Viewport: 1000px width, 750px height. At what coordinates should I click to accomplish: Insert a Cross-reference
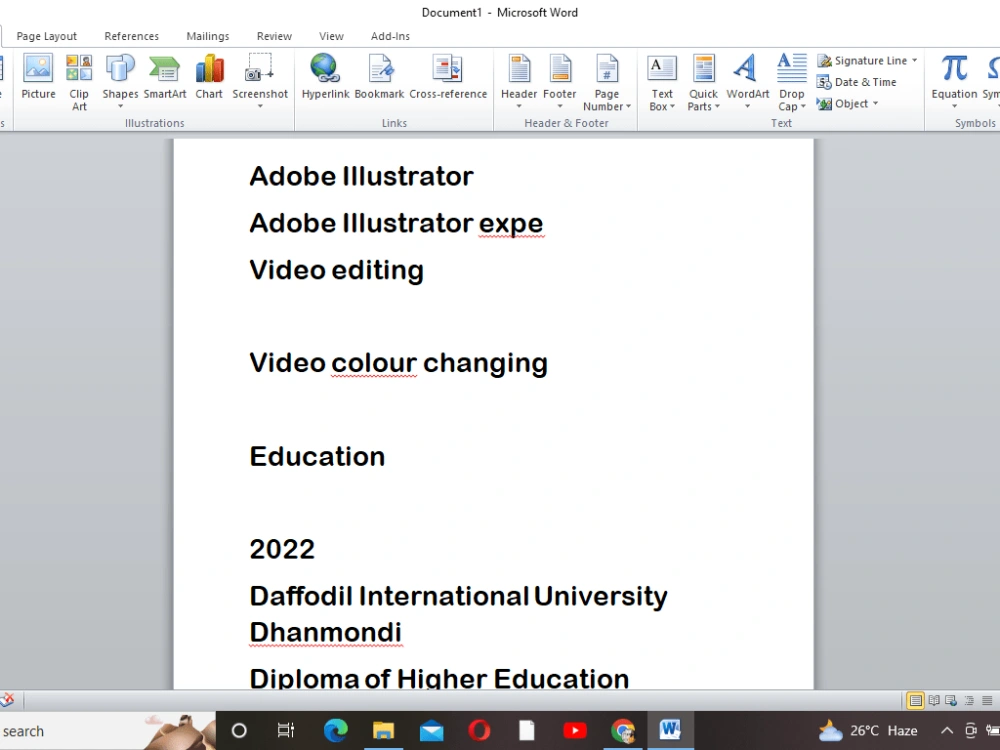(x=448, y=77)
